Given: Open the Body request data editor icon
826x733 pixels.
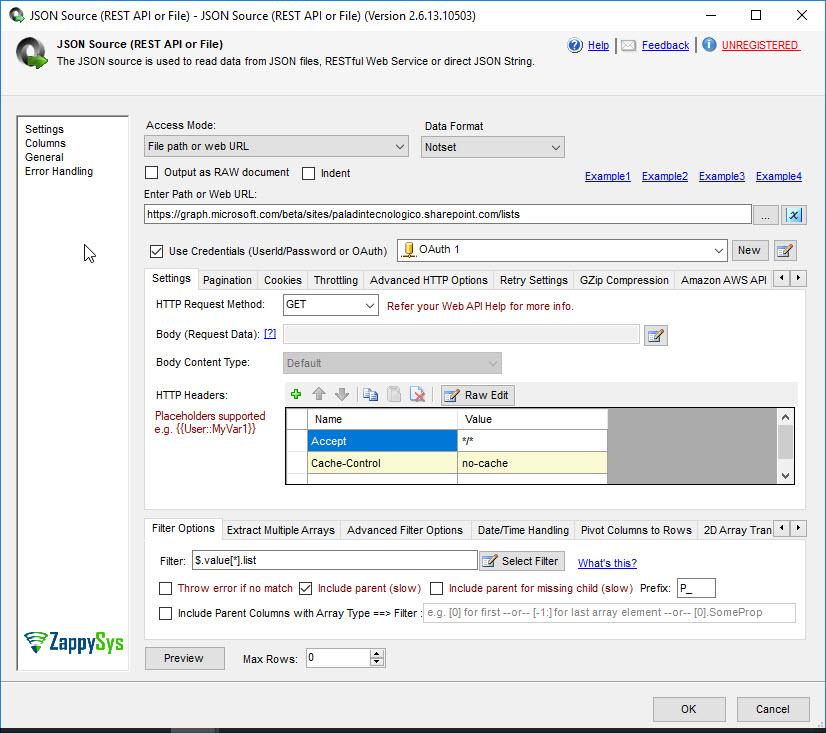Looking at the screenshot, I should [x=656, y=336].
